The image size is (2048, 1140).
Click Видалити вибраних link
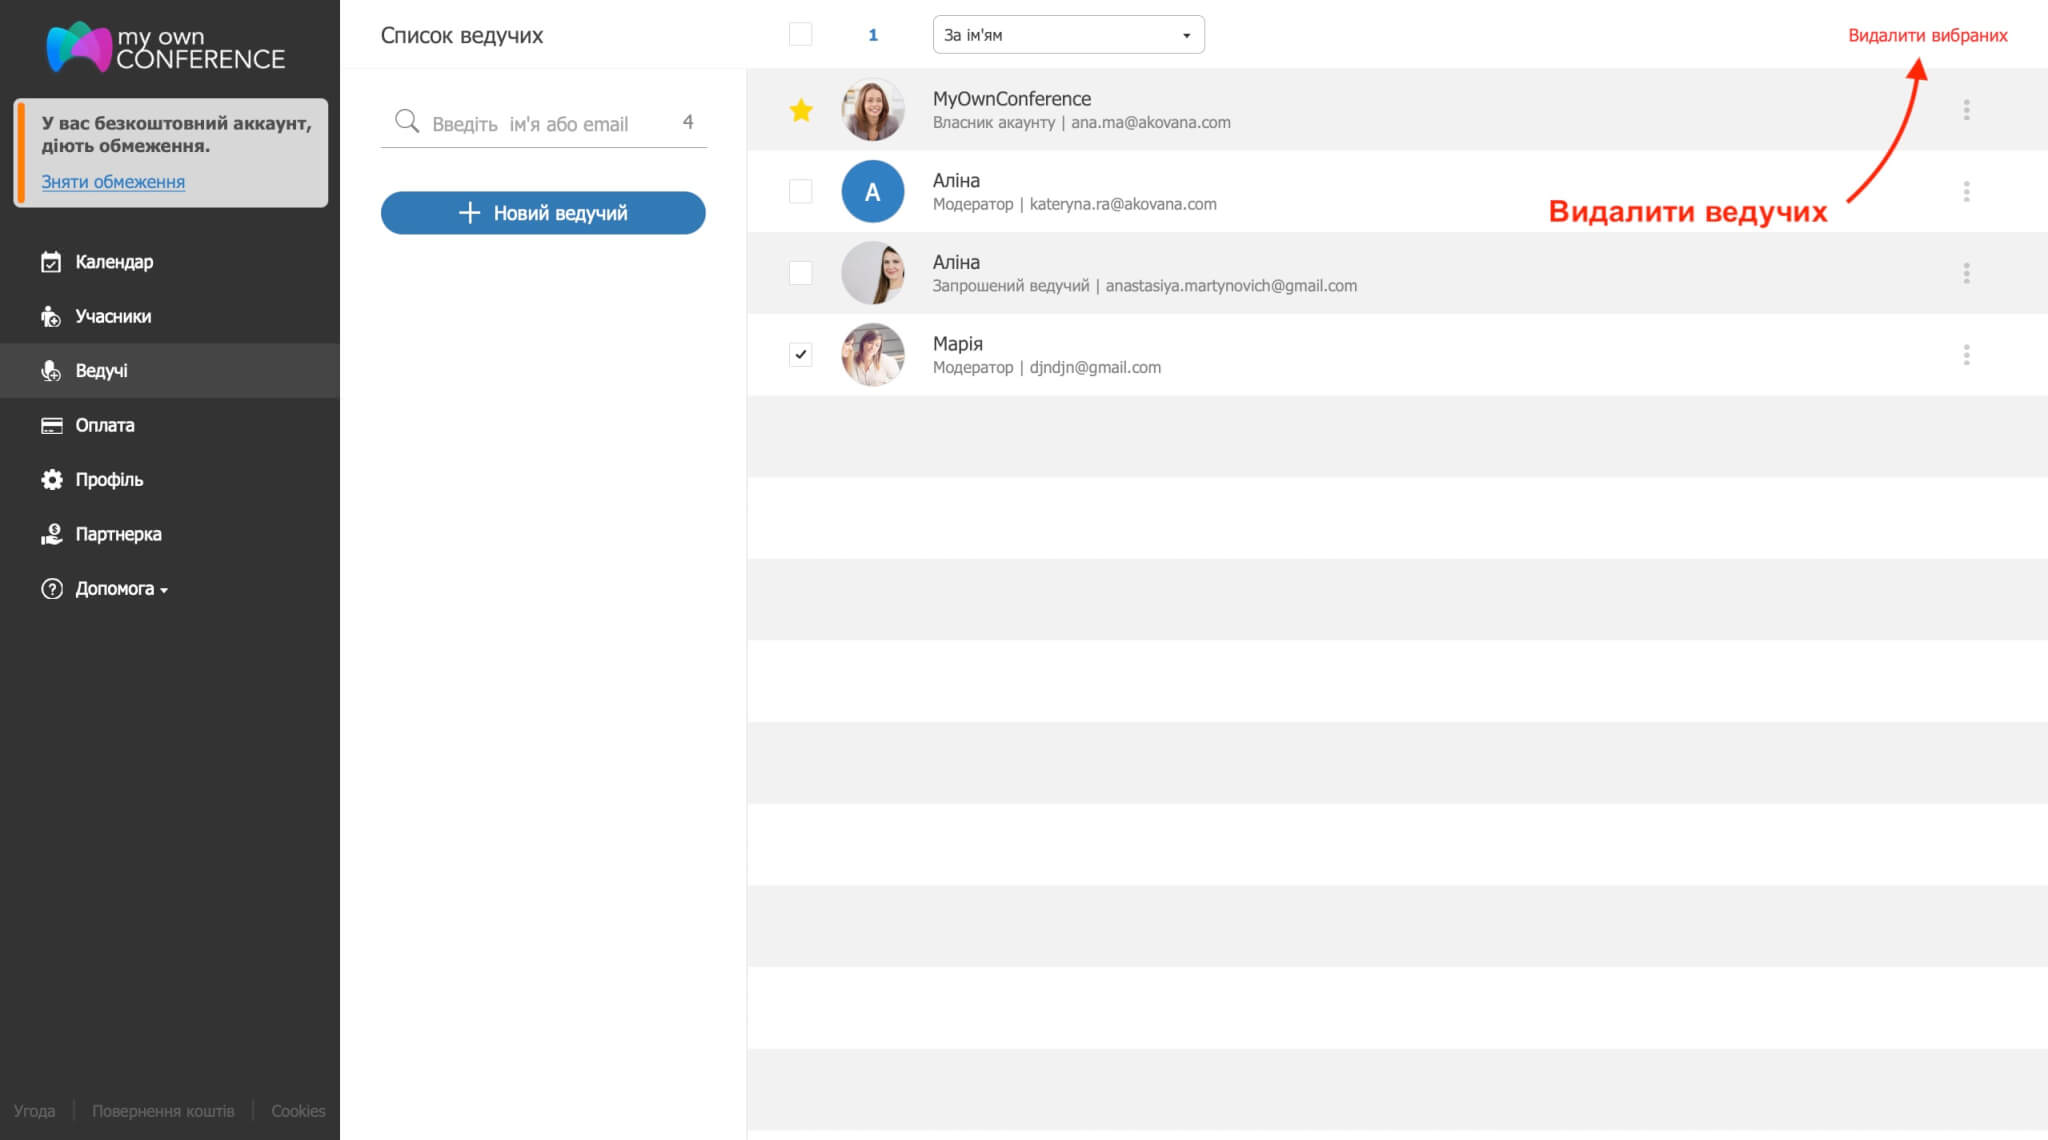[x=1927, y=35]
